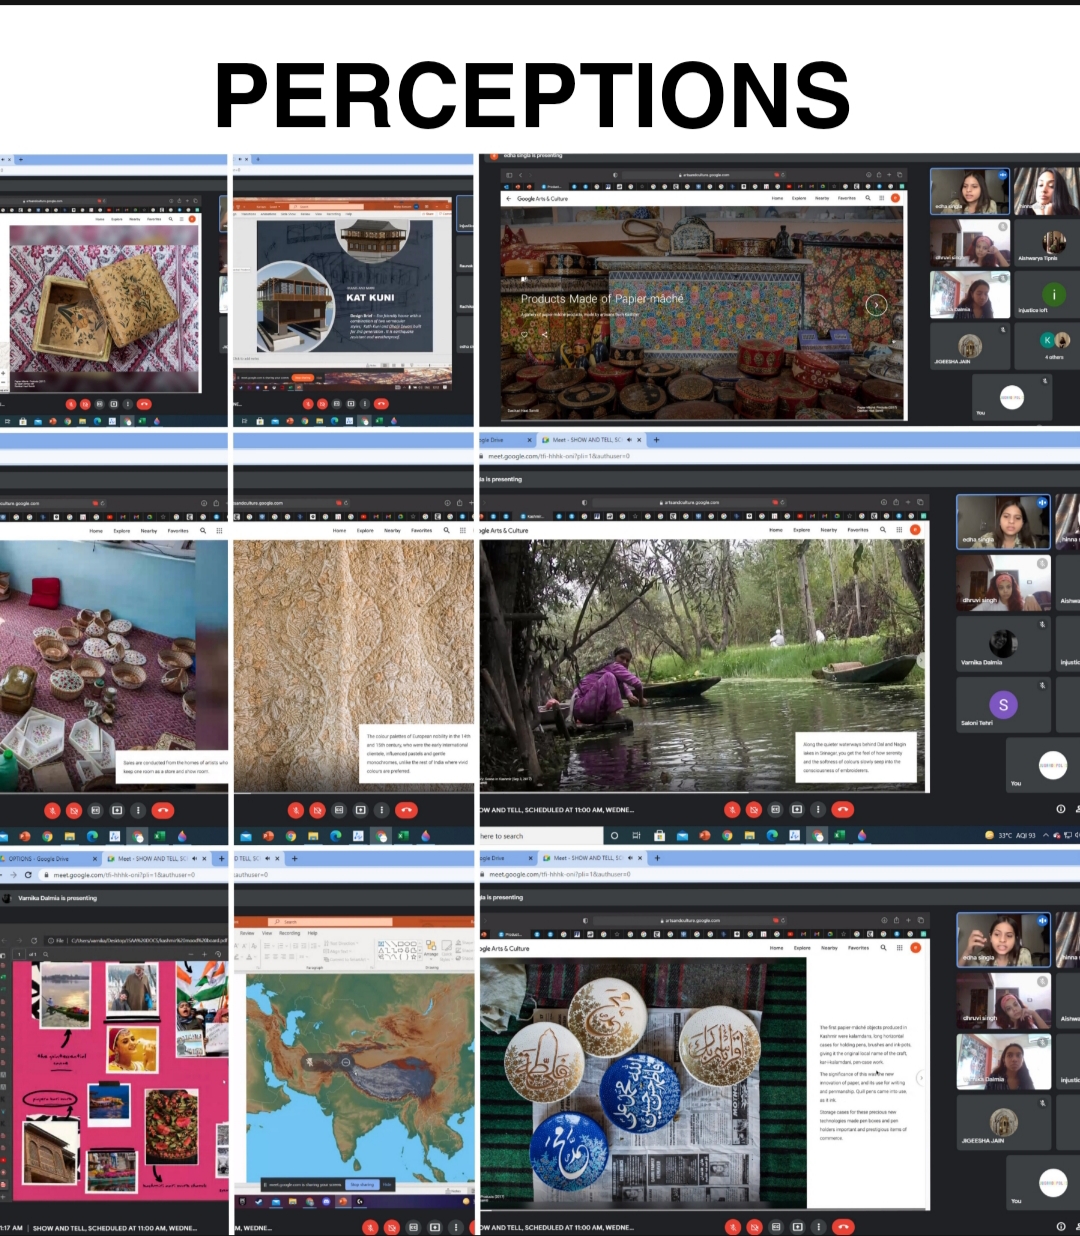Open Microsoft Store from the taskbar below the river photo
Viewport: 1080px width, 1236px height.
[x=659, y=835]
